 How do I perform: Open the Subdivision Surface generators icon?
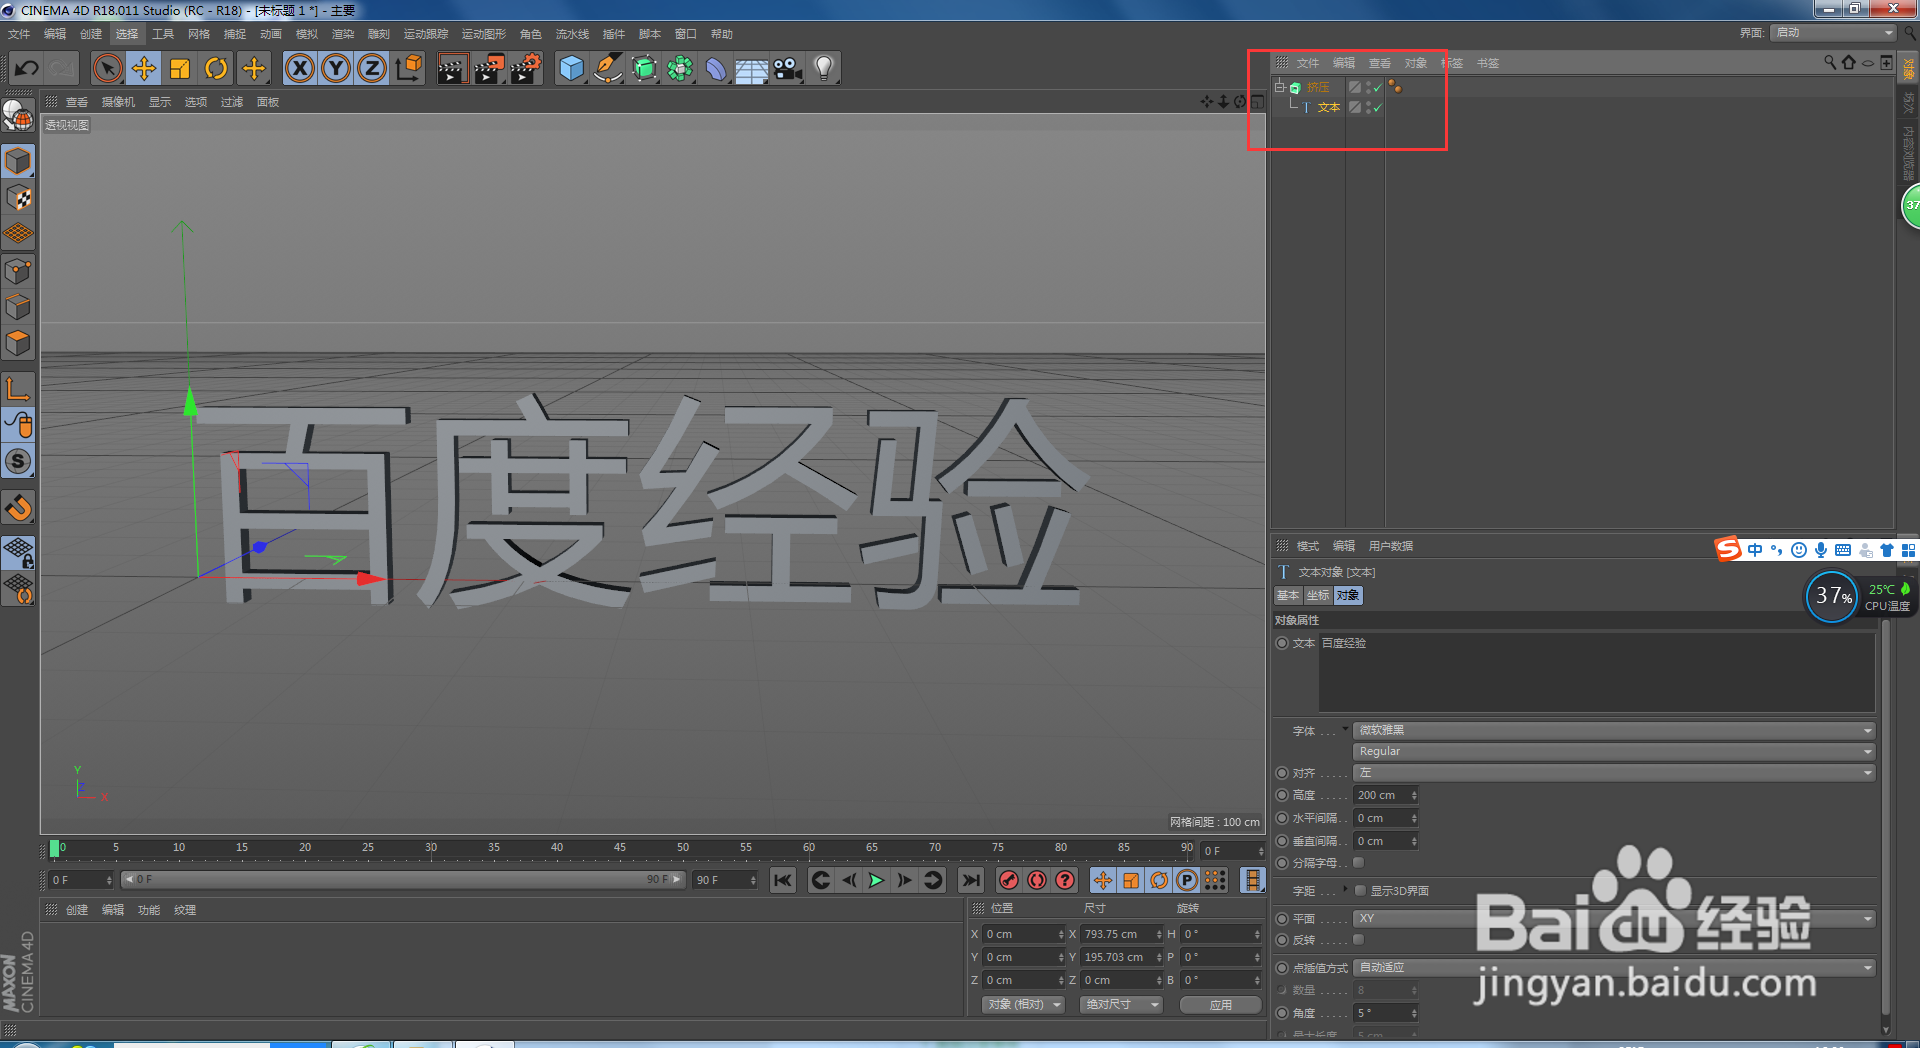(x=644, y=68)
